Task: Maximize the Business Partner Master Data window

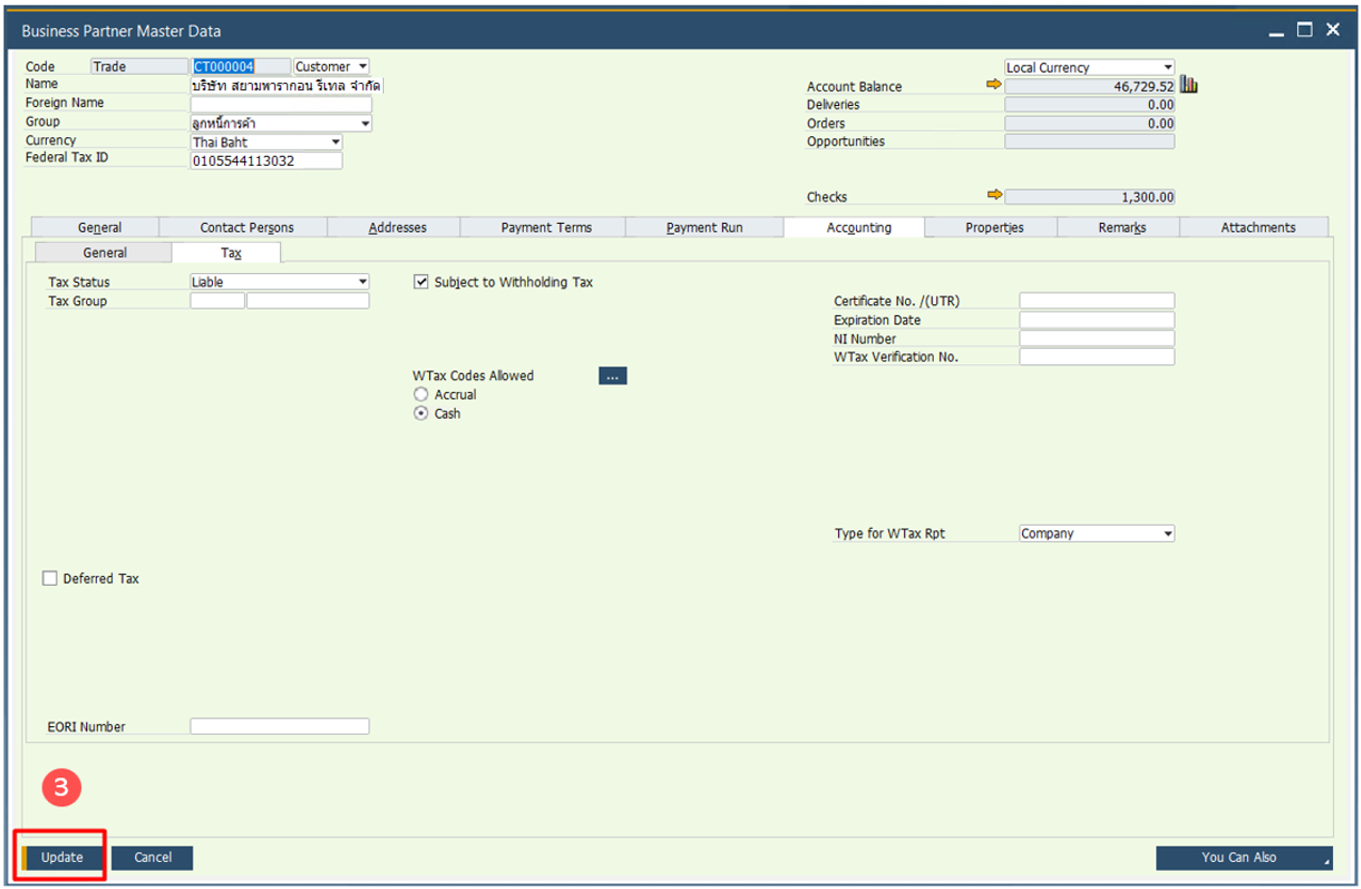Action: point(1304,30)
